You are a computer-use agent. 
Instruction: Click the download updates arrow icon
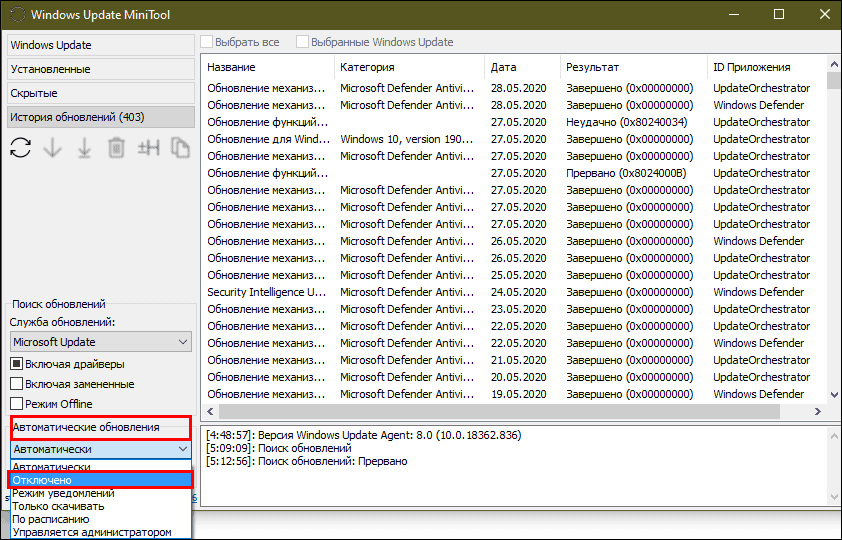(52, 148)
